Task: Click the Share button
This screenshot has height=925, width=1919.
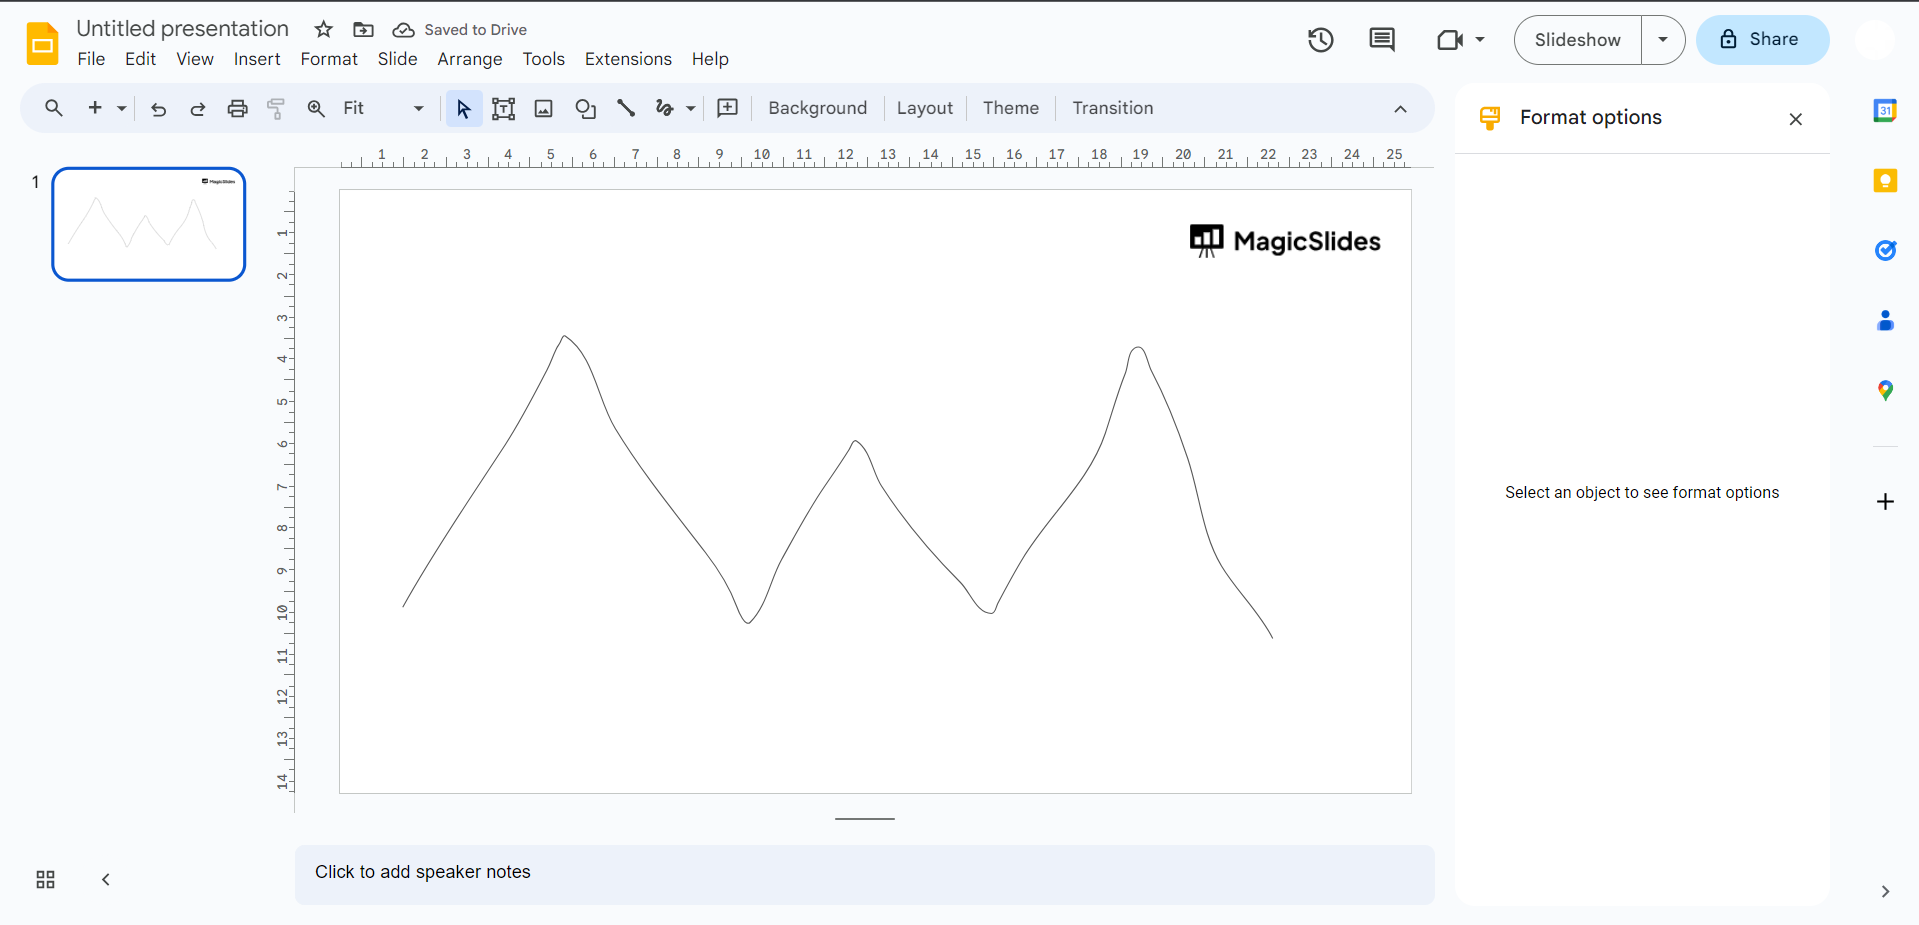Action: coord(1762,40)
